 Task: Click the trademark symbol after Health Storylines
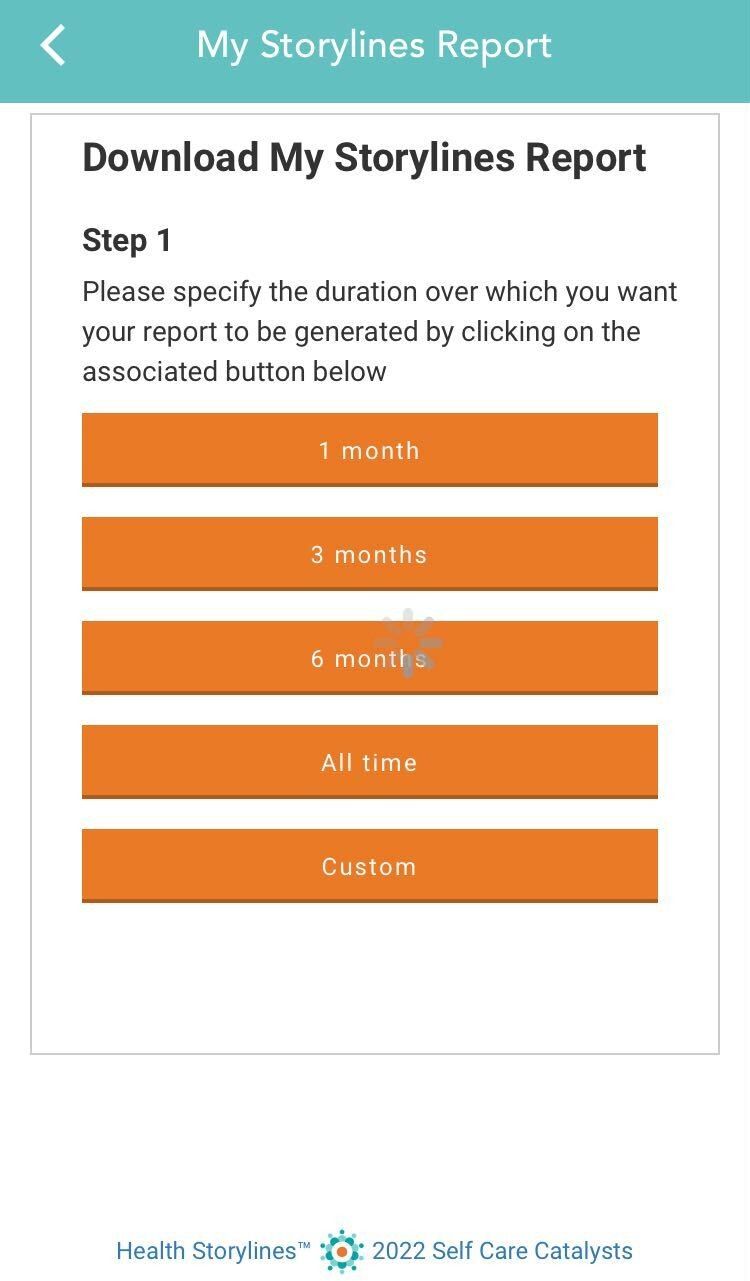point(304,1246)
